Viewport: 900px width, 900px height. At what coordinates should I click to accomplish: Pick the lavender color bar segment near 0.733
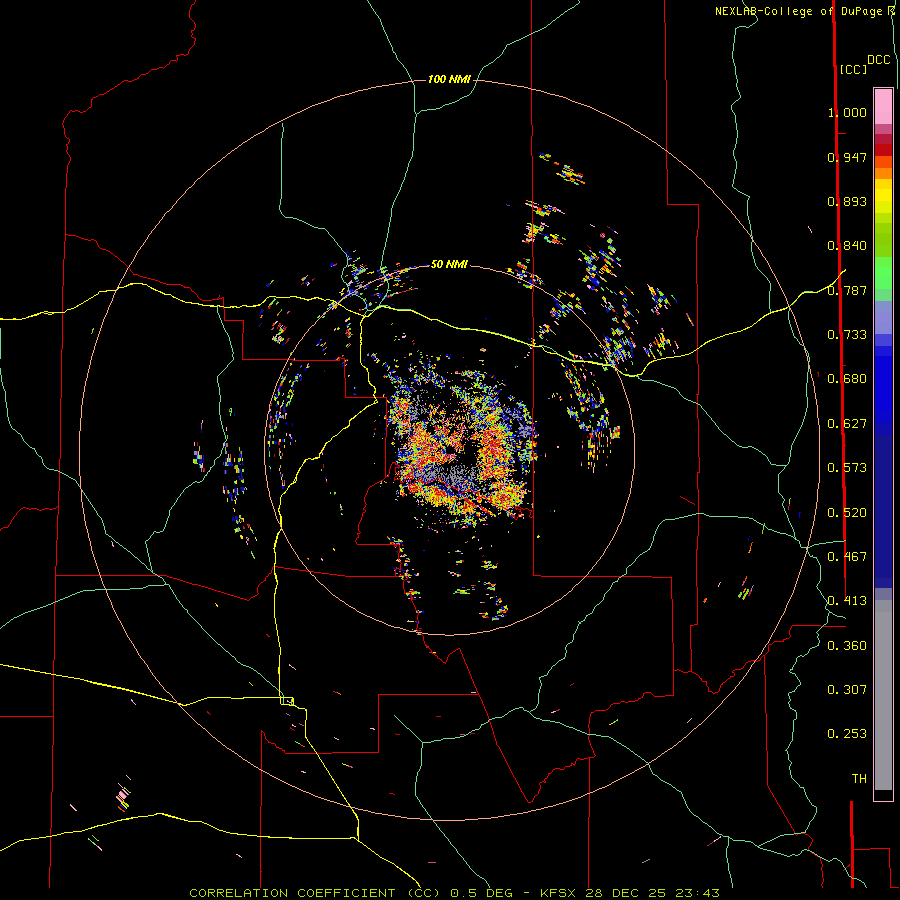point(883,318)
